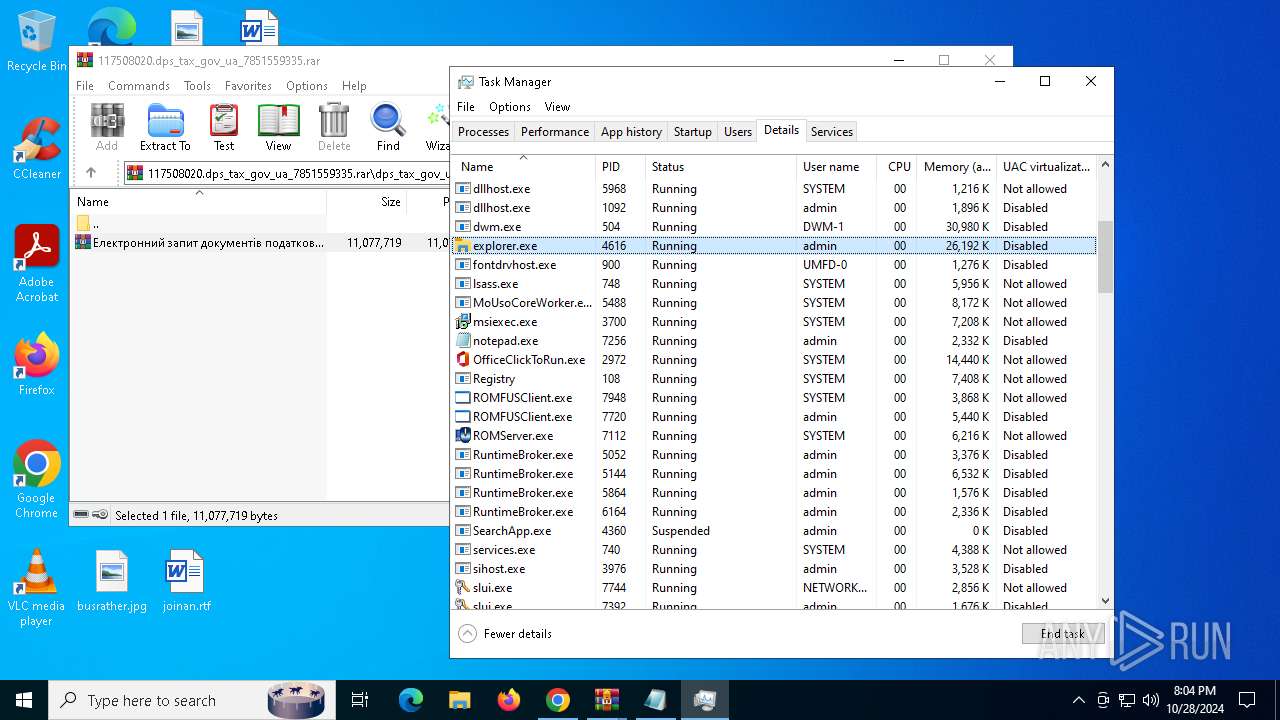Select the Registry process row

pyautogui.click(x=775, y=379)
